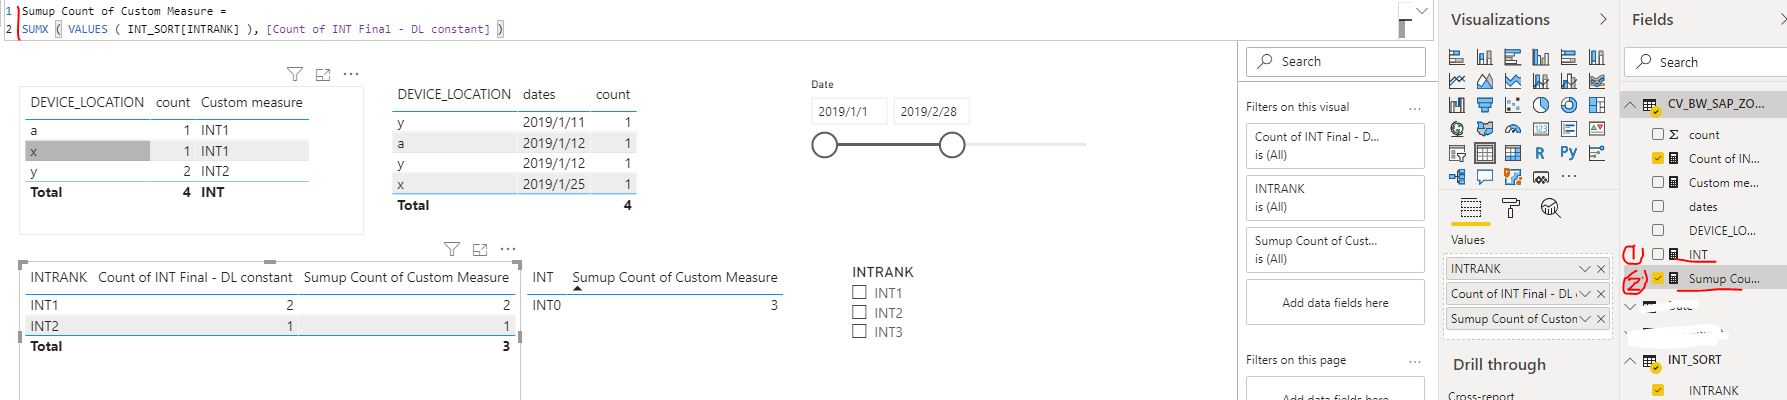
Task: Check the INT1 slicer option
Action: (x=859, y=293)
